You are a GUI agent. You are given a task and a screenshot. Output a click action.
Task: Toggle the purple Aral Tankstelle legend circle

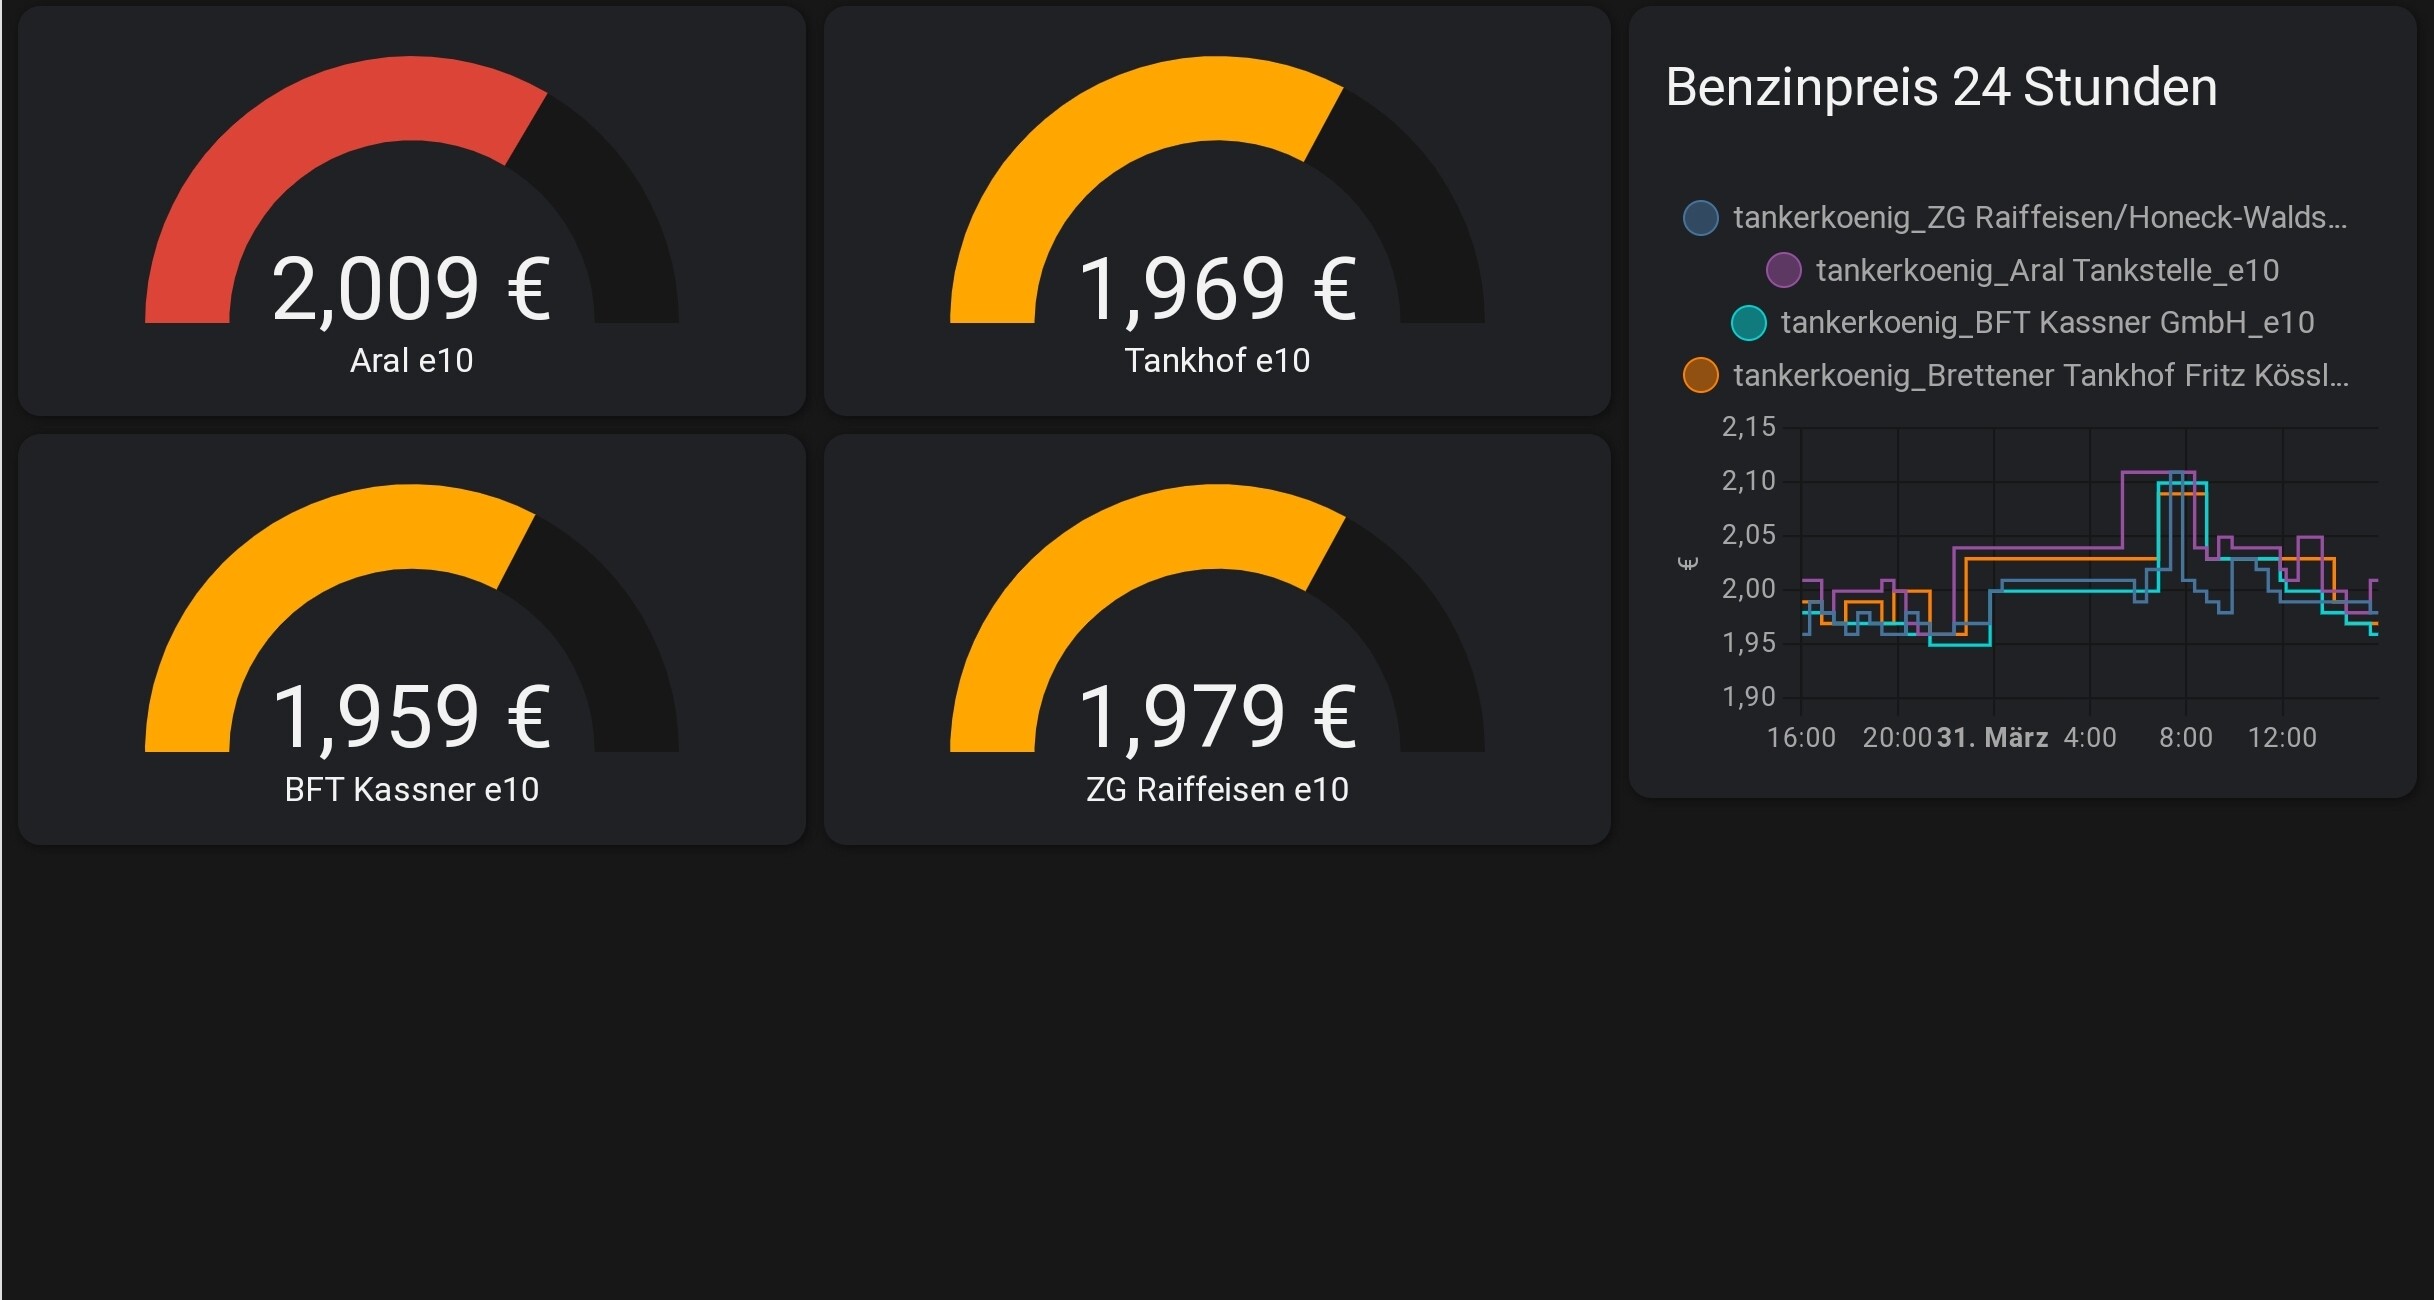[1783, 270]
